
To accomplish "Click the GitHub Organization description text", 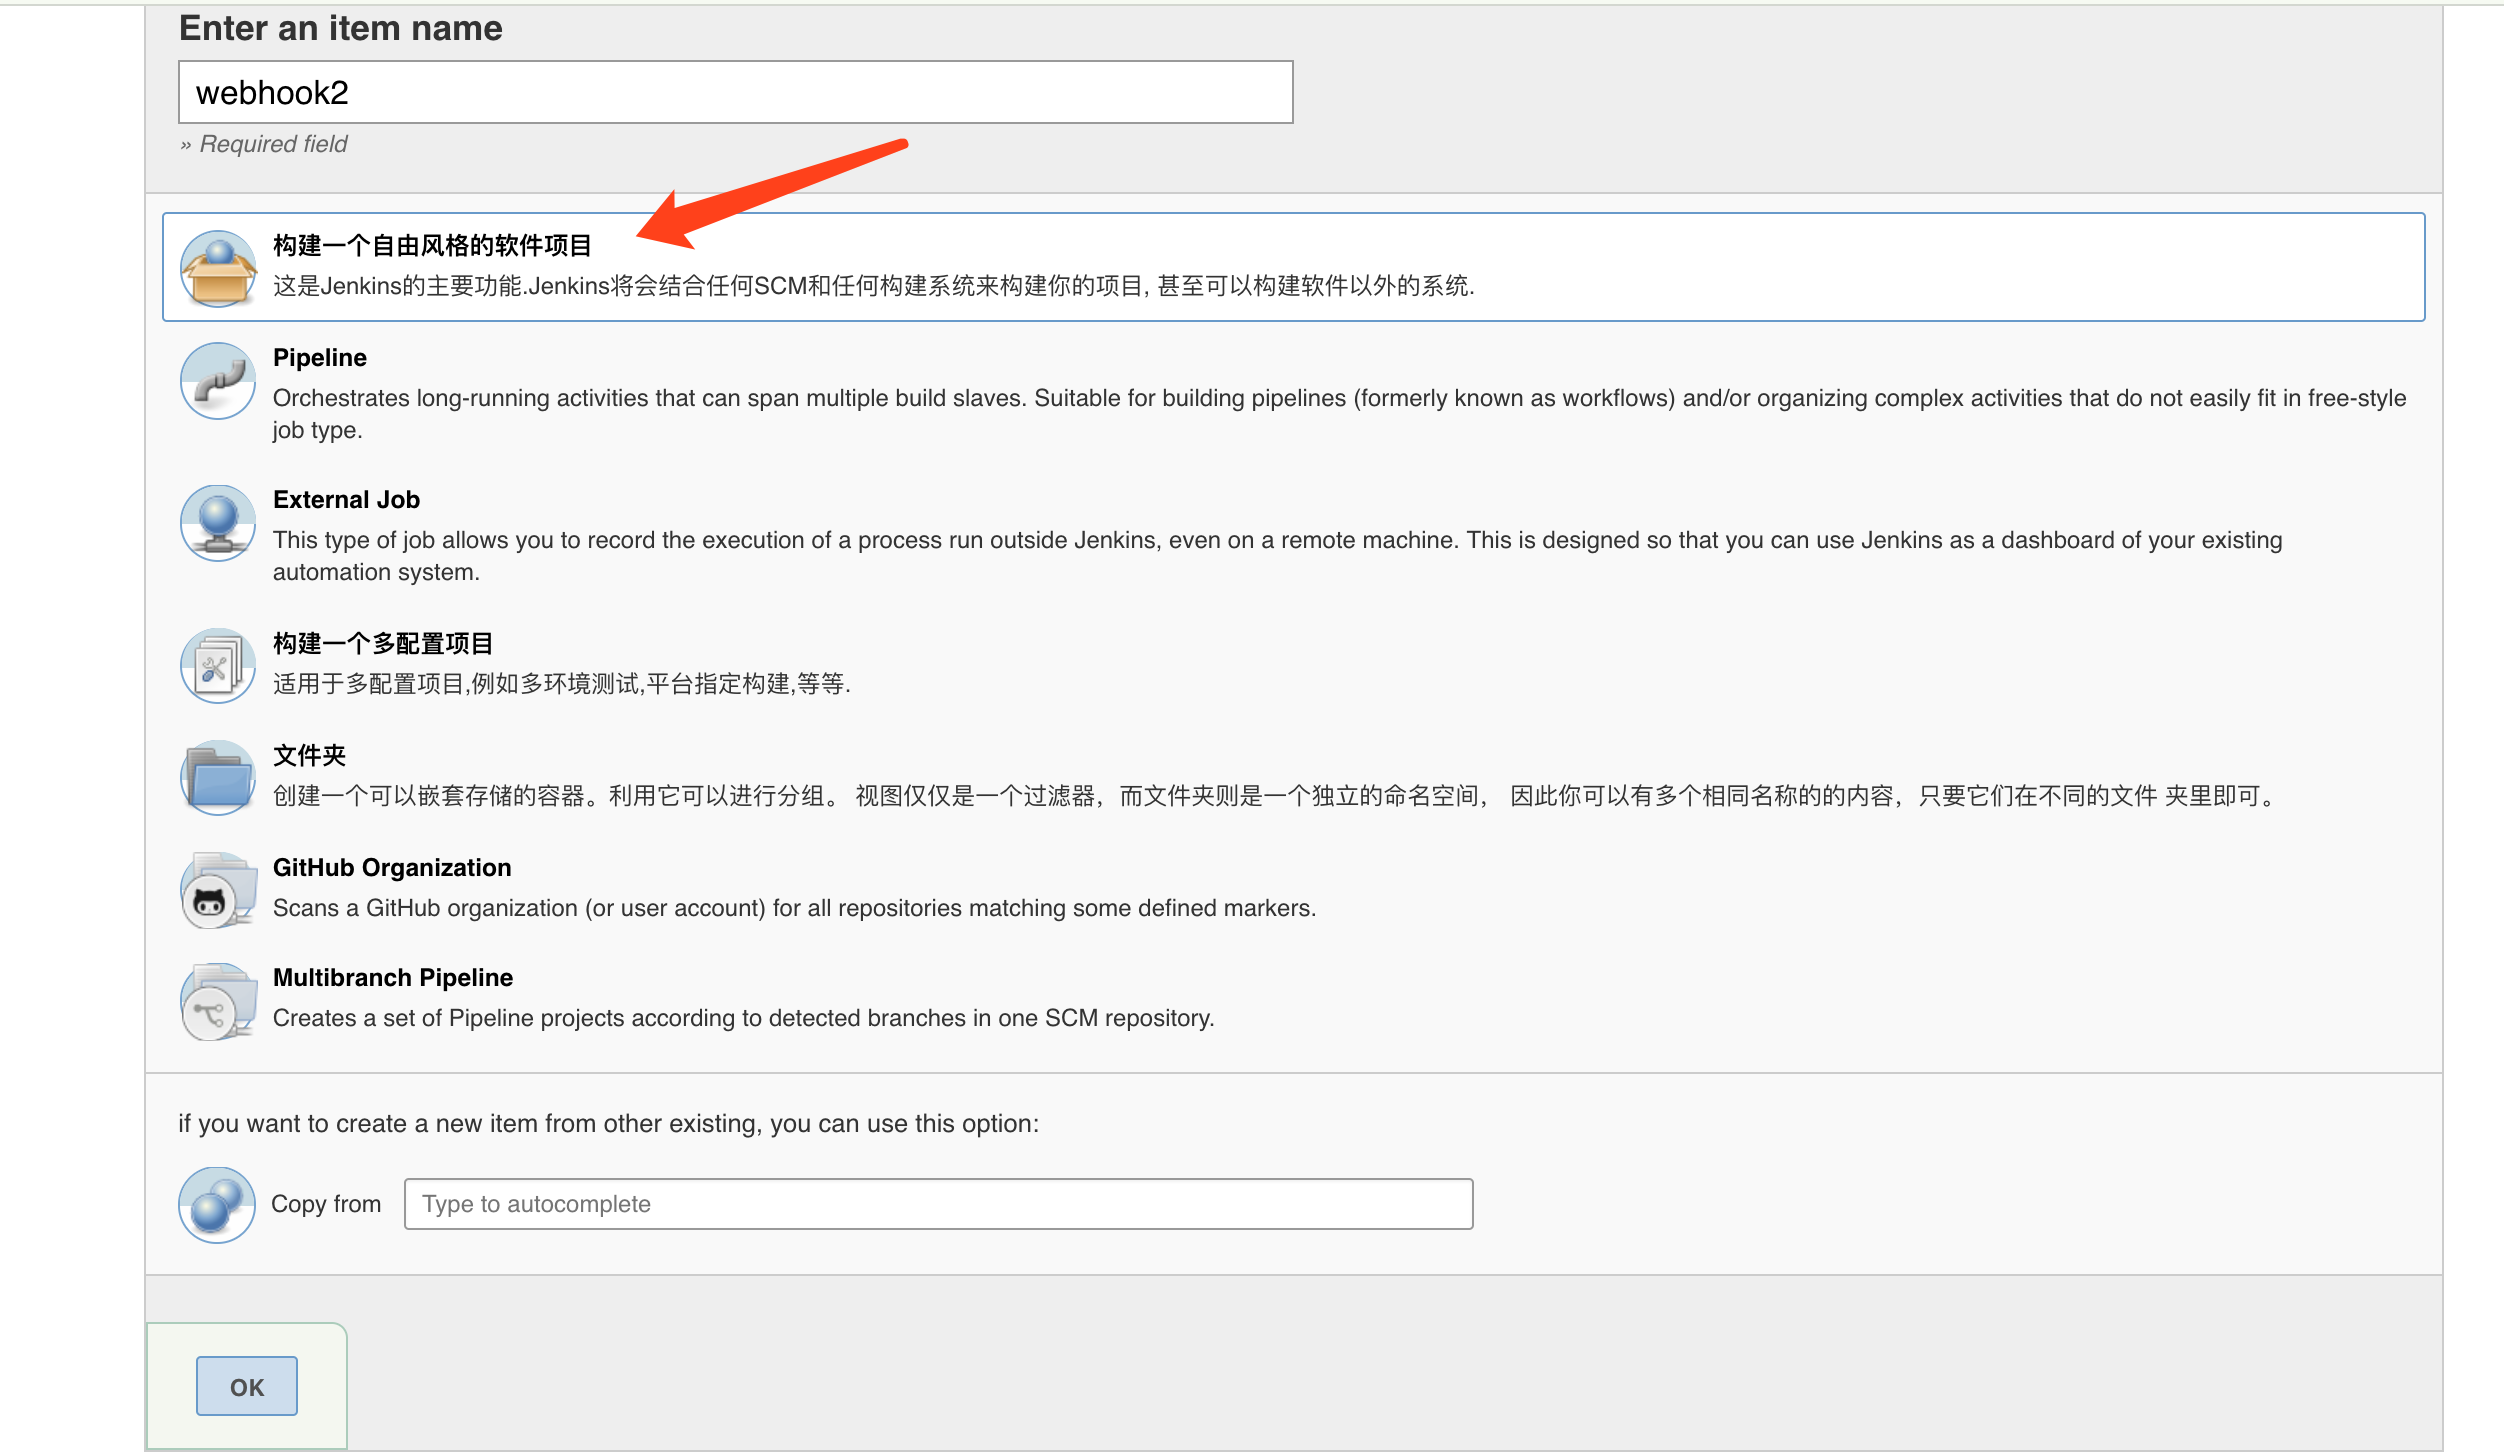I will pyautogui.click(x=793, y=908).
